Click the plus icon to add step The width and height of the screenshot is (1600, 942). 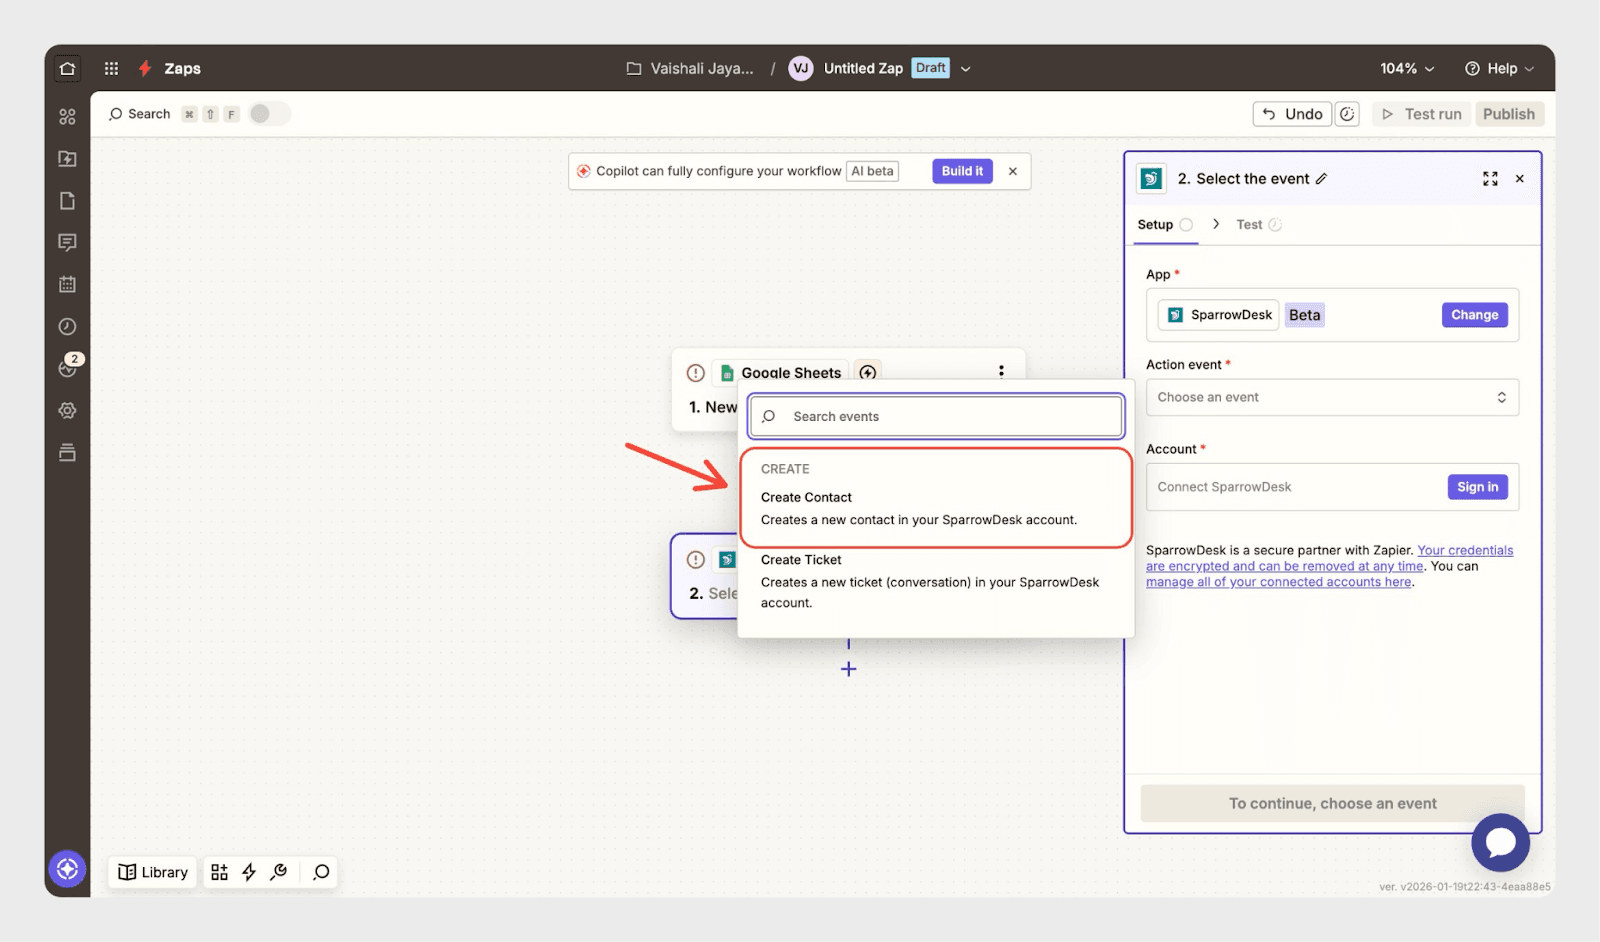[848, 669]
